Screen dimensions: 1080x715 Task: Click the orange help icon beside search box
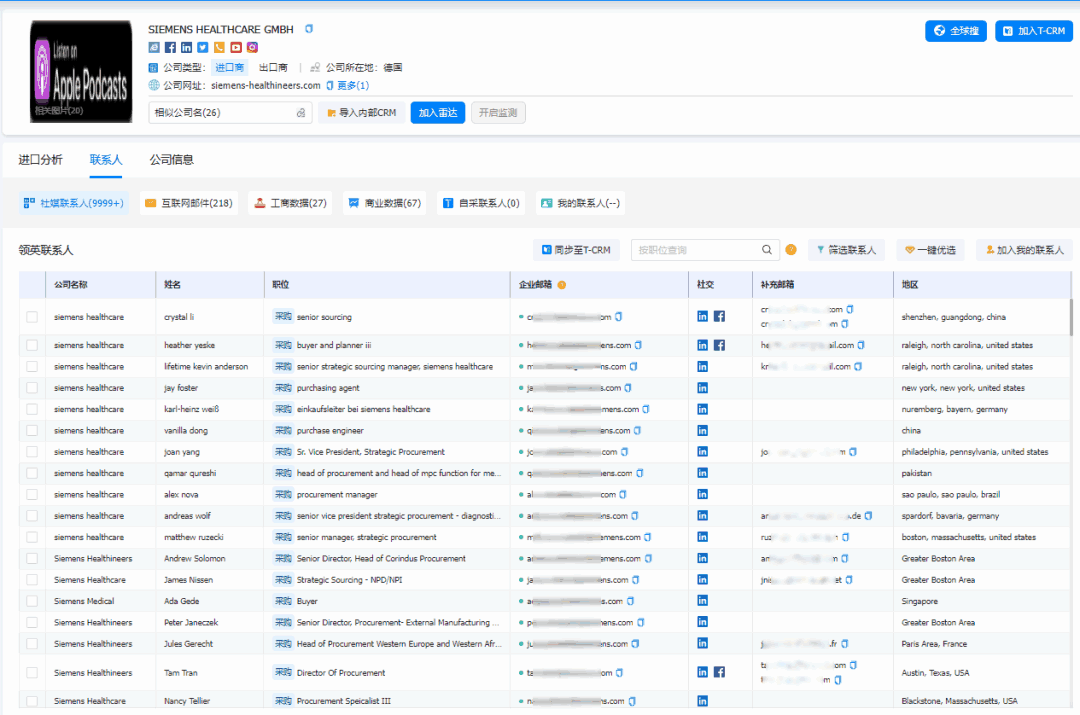[x=791, y=250]
